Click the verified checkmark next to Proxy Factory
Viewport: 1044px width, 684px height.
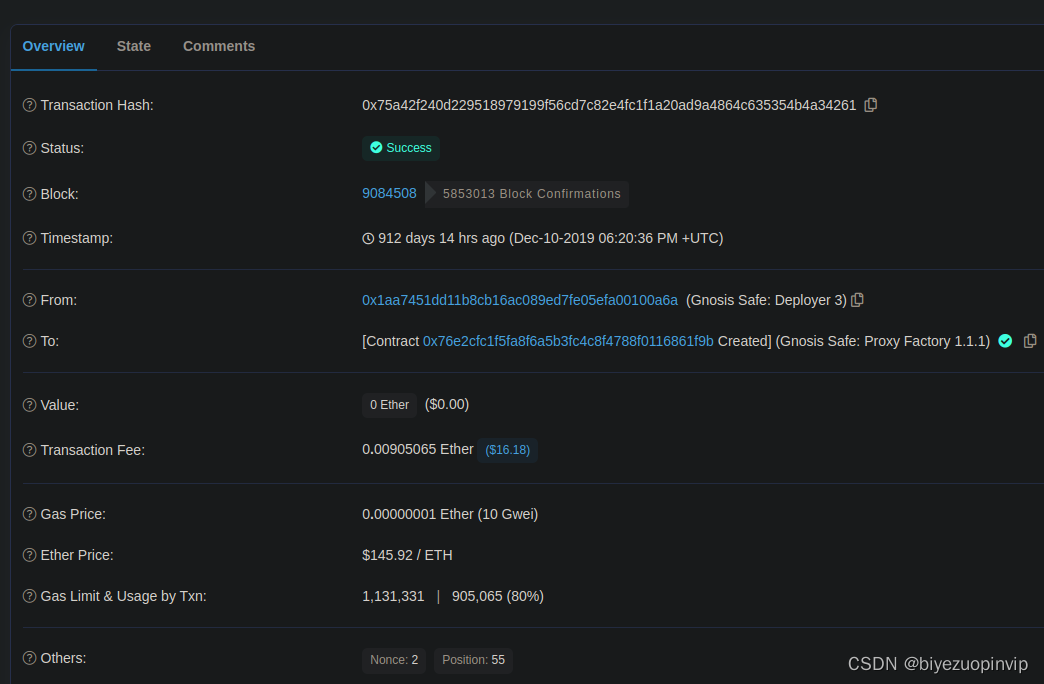tap(1005, 341)
